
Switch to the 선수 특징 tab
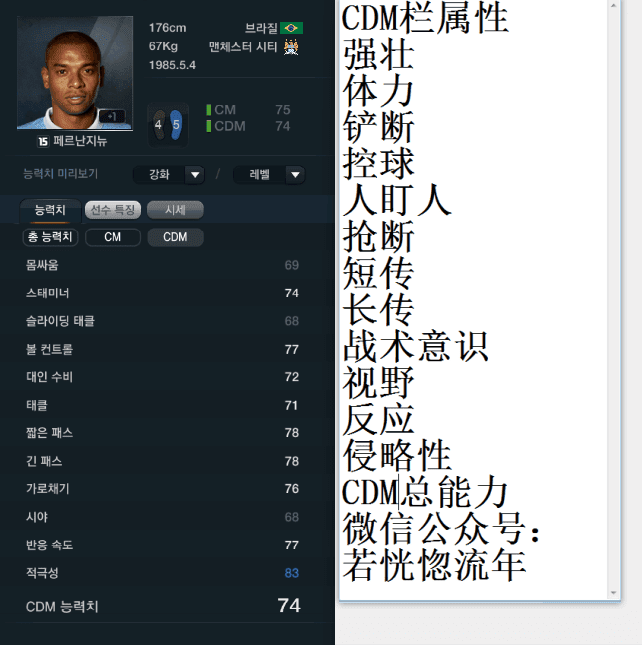click(x=113, y=210)
